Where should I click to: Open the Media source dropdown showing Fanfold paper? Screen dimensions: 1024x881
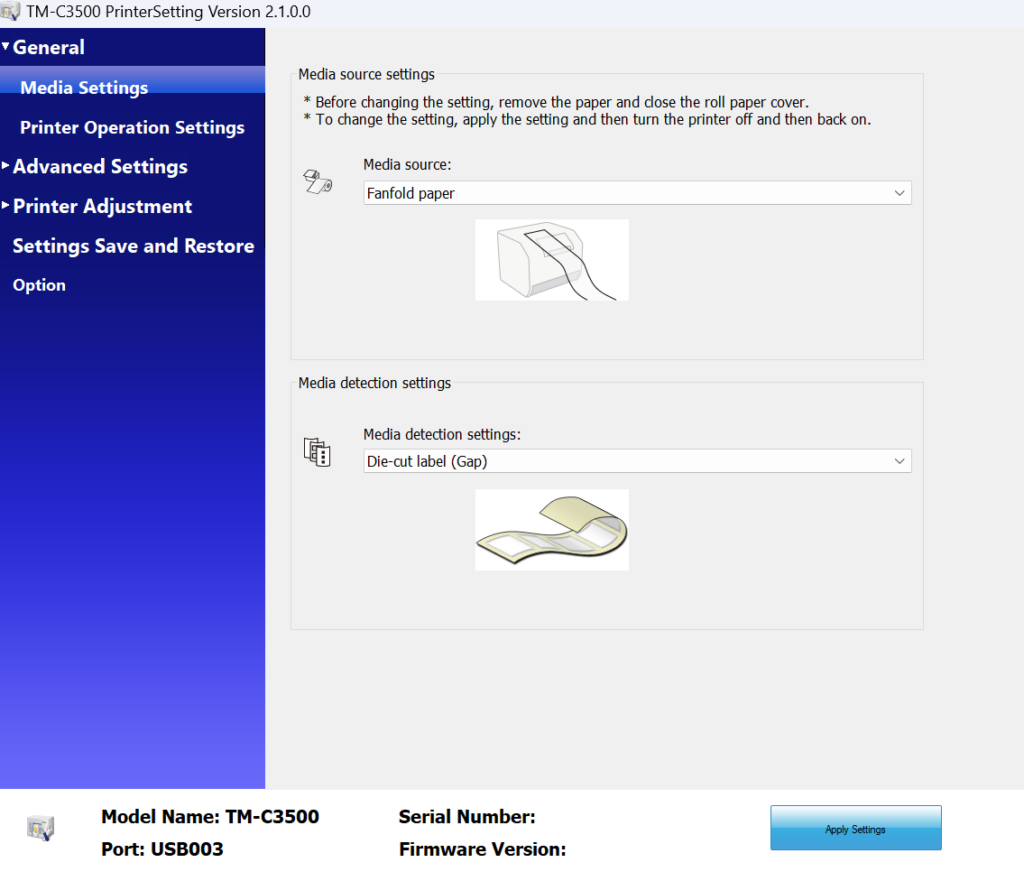pyautogui.click(x=637, y=193)
